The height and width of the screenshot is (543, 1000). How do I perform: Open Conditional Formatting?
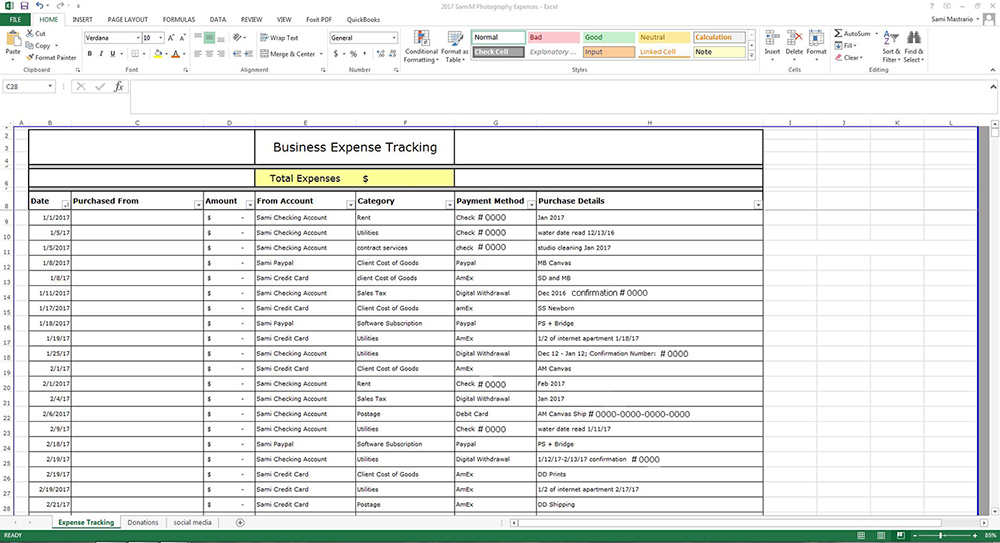421,47
